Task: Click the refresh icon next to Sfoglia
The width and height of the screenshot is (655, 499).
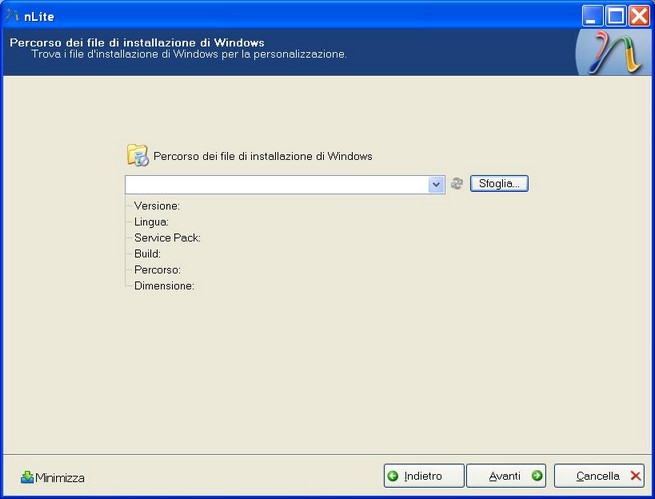Action: (x=457, y=184)
